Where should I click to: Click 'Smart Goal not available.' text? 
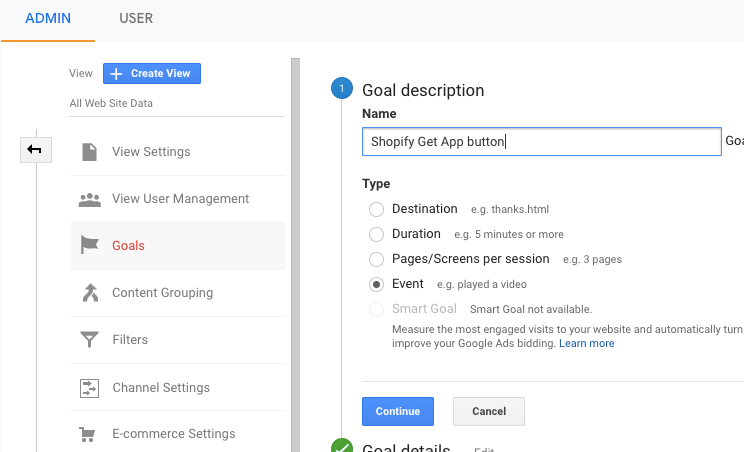coord(530,309)
